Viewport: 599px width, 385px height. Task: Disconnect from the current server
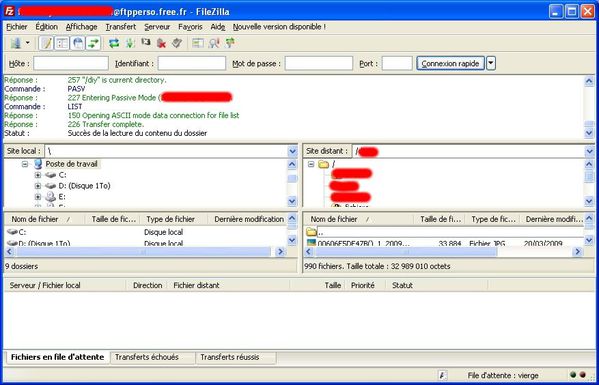click(161, 43)
